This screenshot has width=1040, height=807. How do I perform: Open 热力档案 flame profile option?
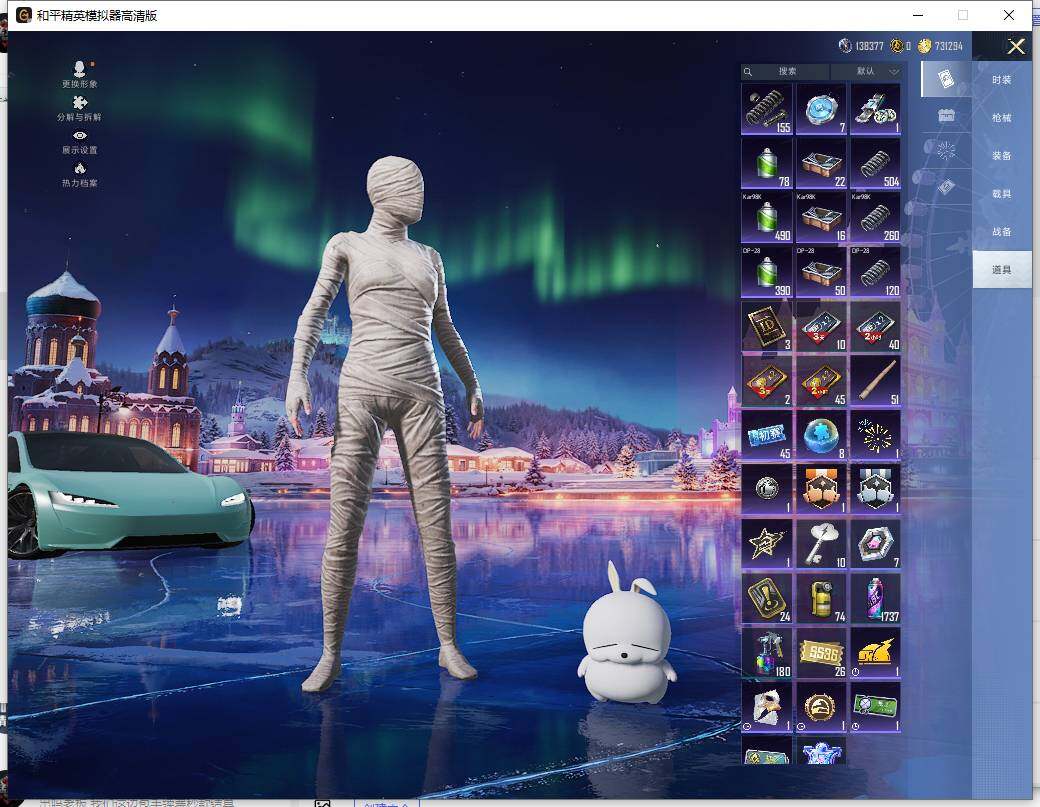coord(80,175)
